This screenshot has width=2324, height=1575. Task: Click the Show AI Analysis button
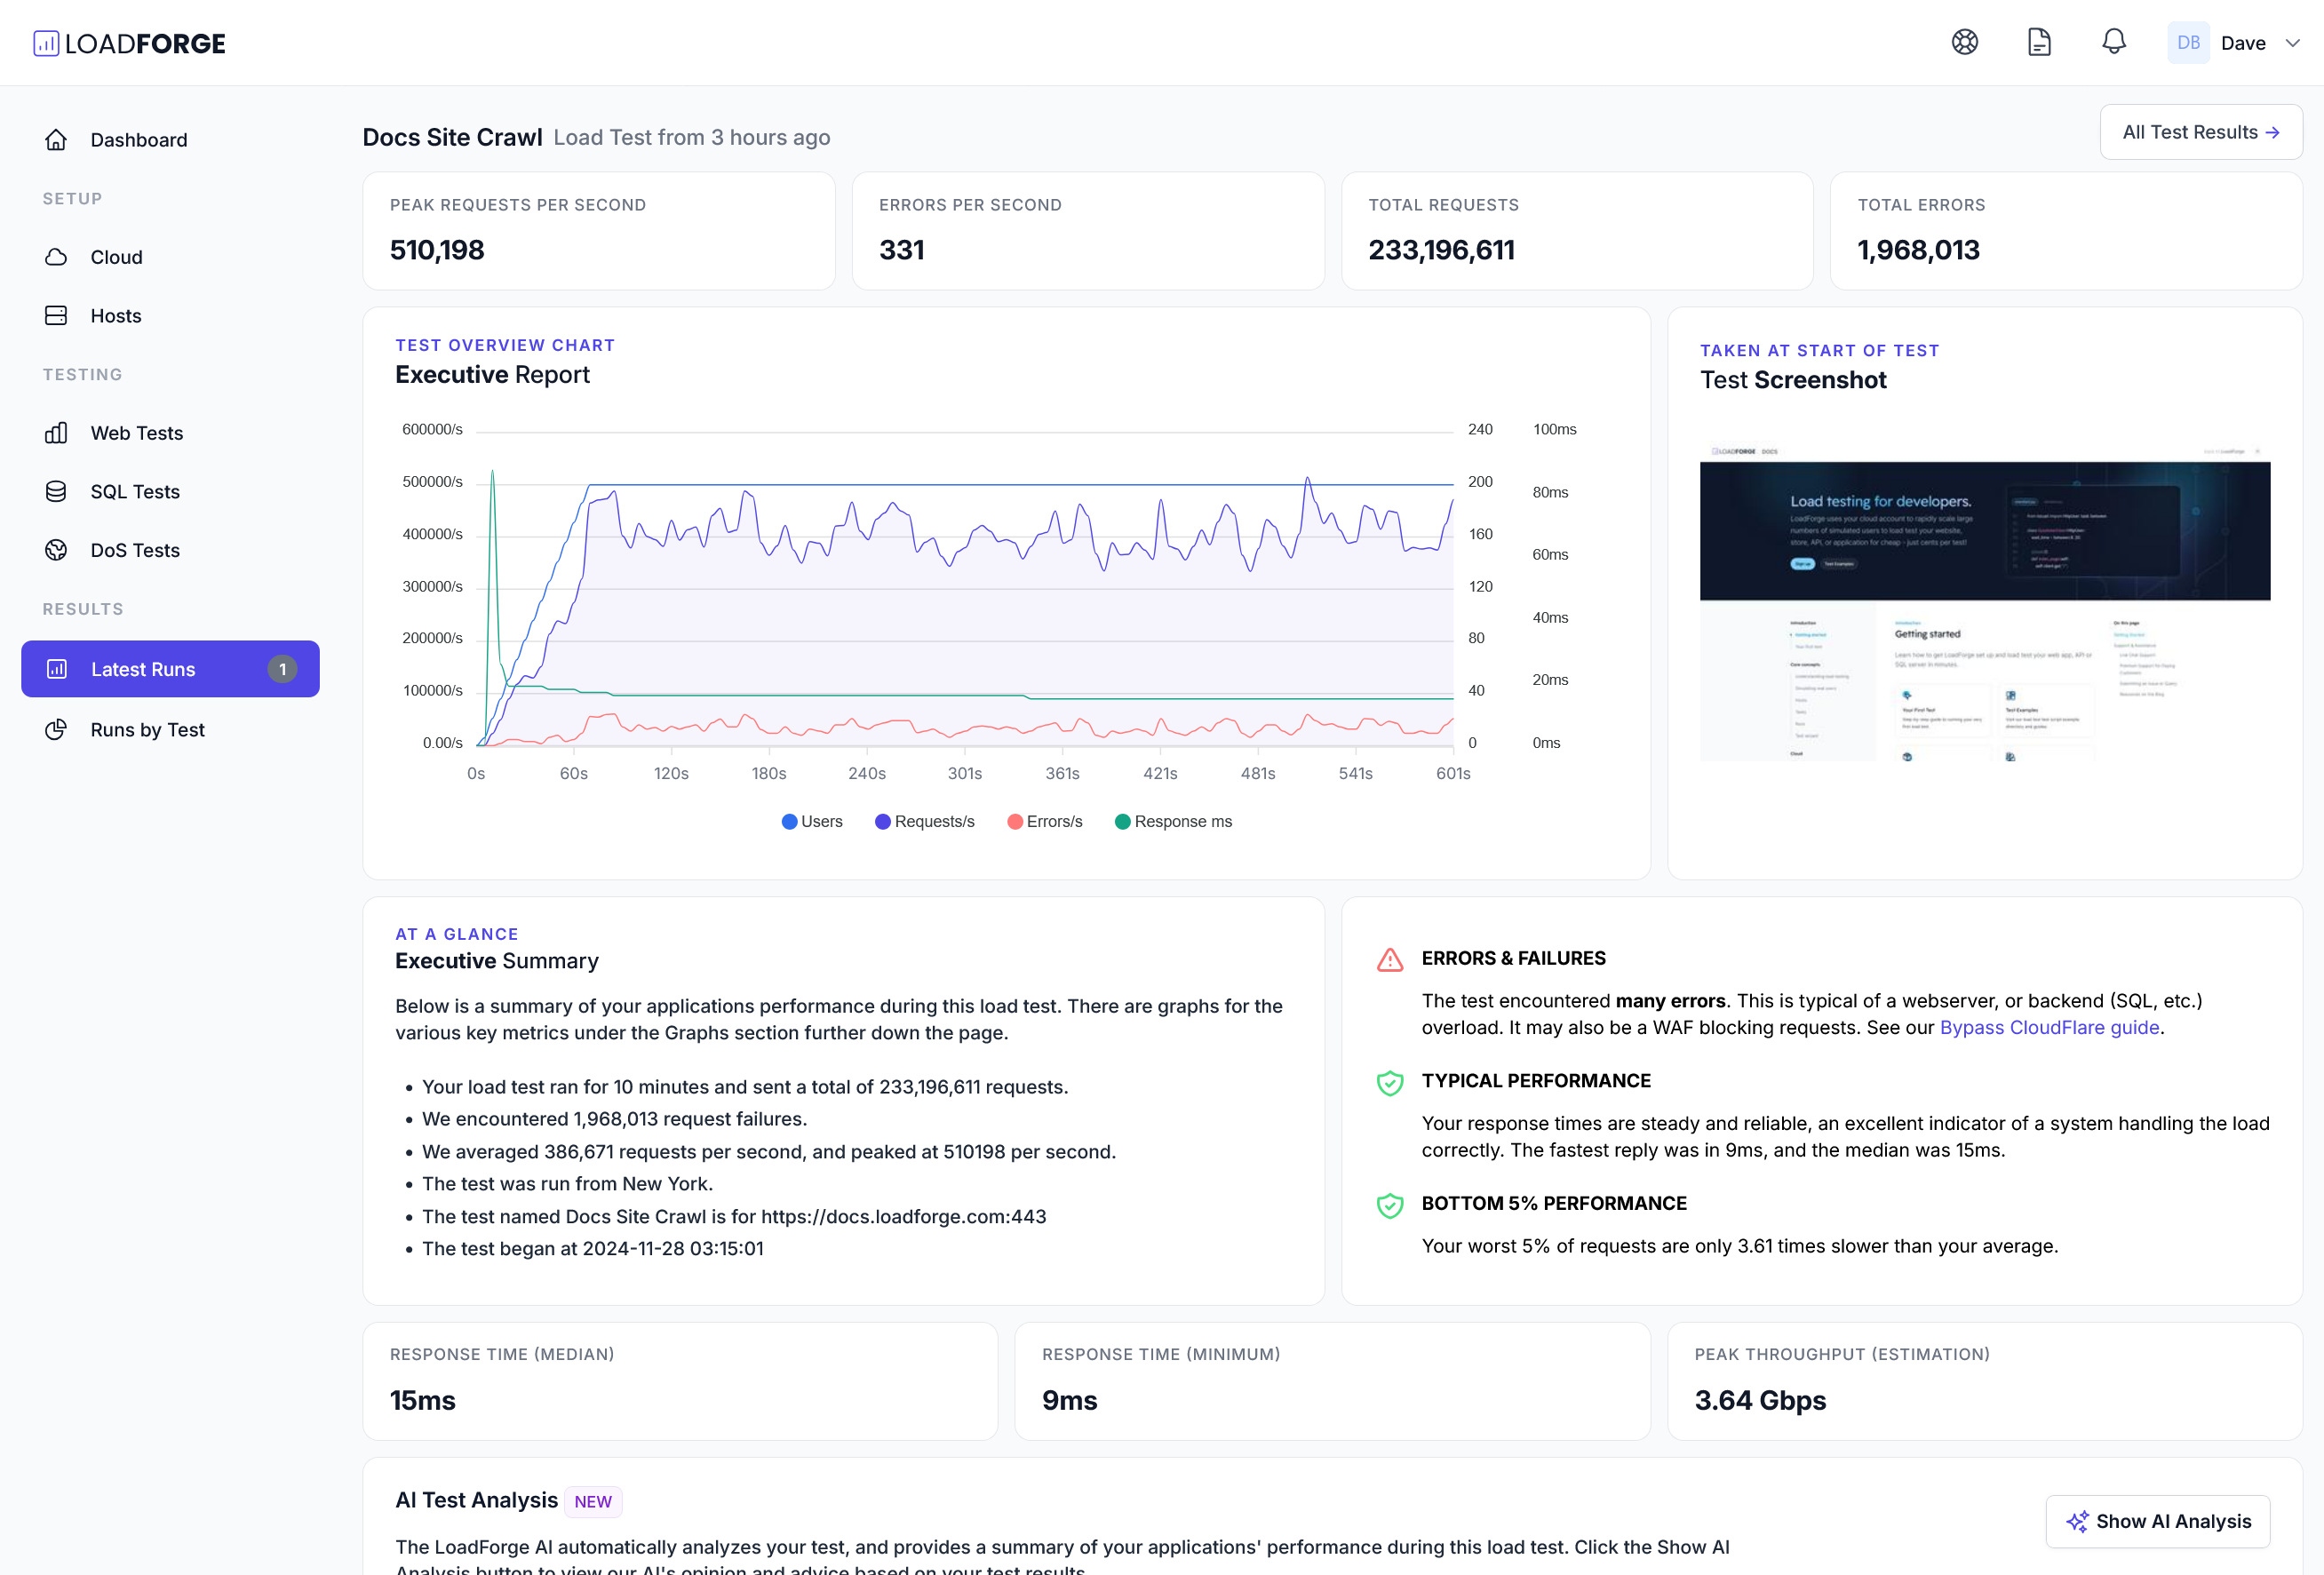2157,1521
